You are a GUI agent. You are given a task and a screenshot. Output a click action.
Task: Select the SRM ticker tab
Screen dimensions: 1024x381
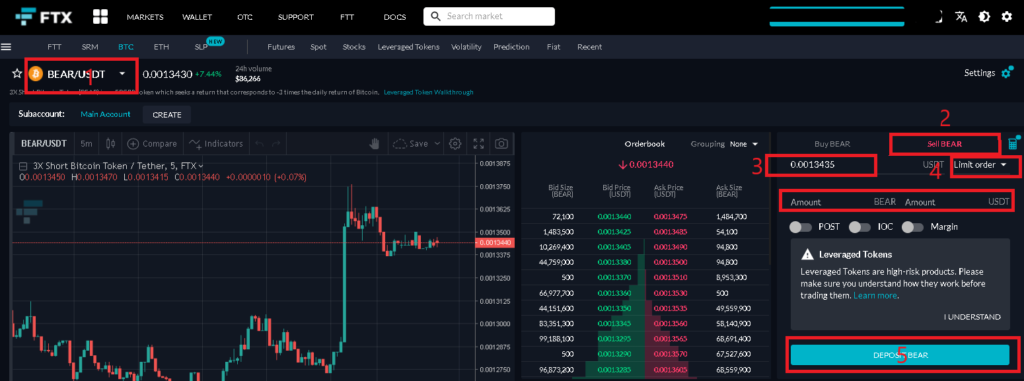coord(90,47)
